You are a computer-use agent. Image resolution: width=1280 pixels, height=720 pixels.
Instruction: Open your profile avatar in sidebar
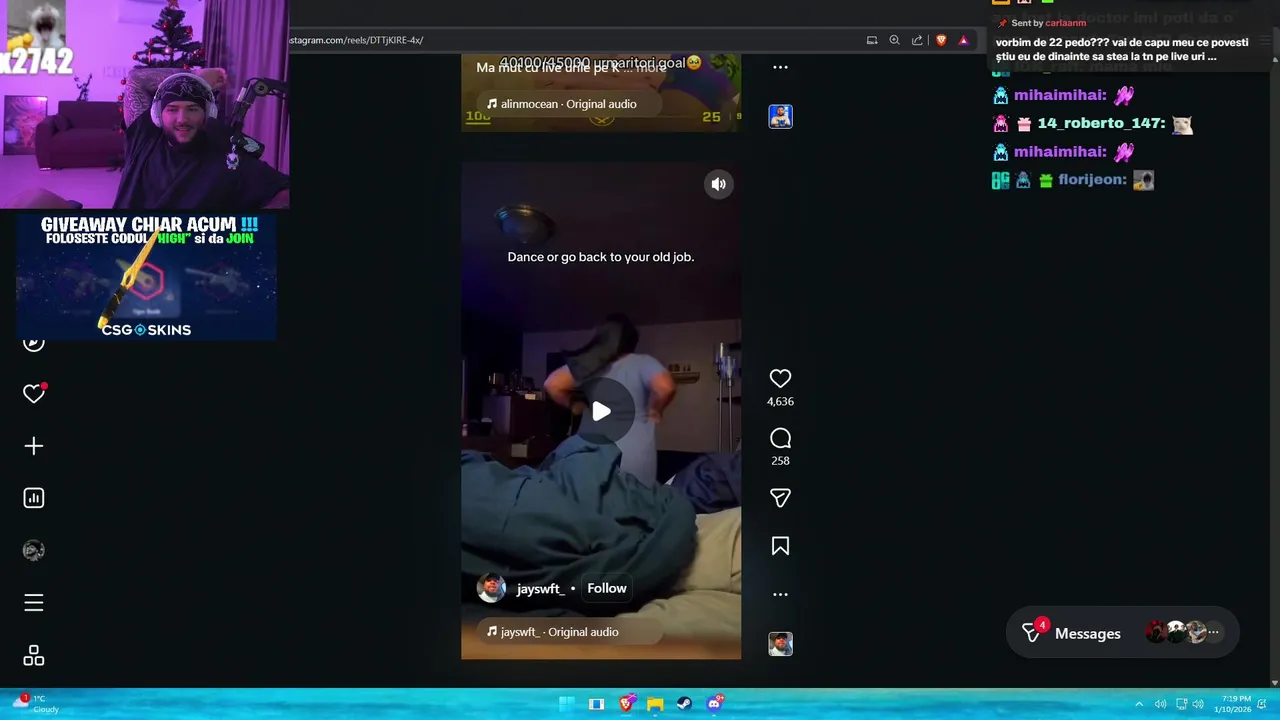(34, 550)
